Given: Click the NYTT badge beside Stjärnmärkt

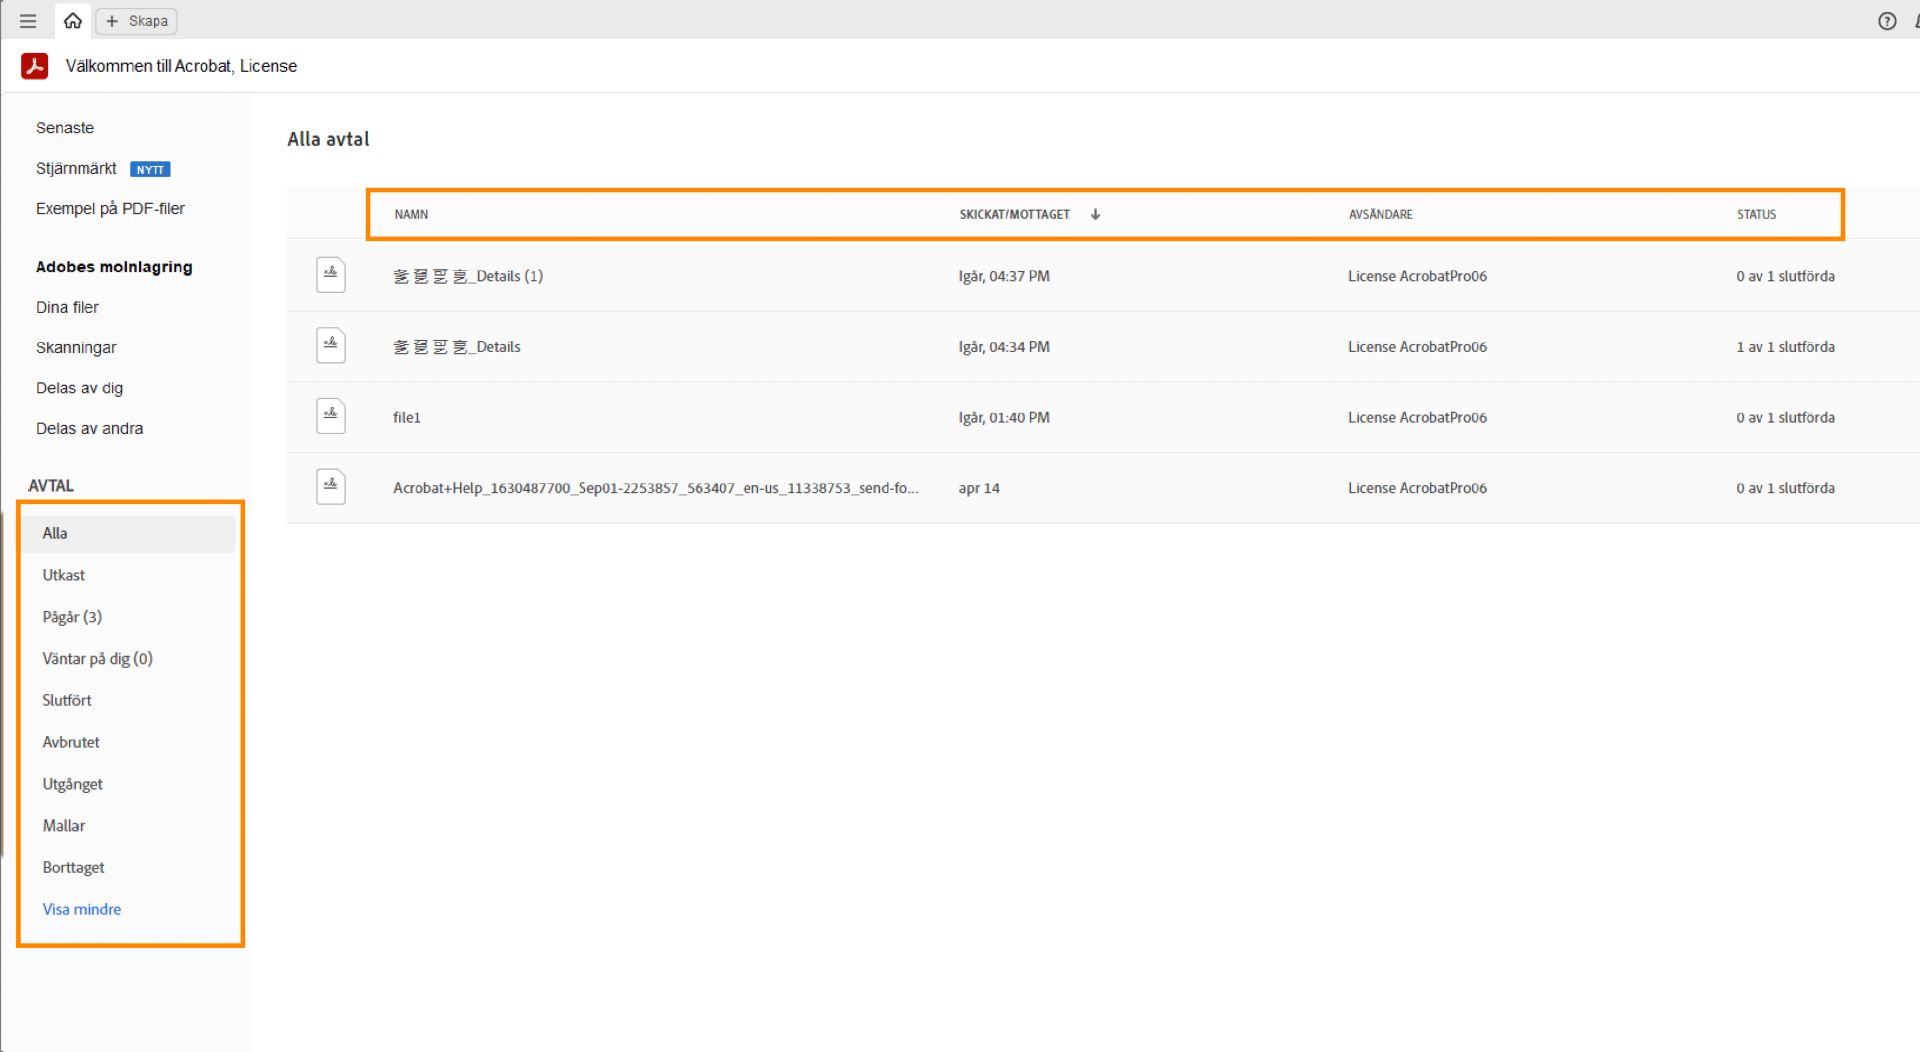Looking at the screenshot, I should pyautogui.click(x=150, y=169).
